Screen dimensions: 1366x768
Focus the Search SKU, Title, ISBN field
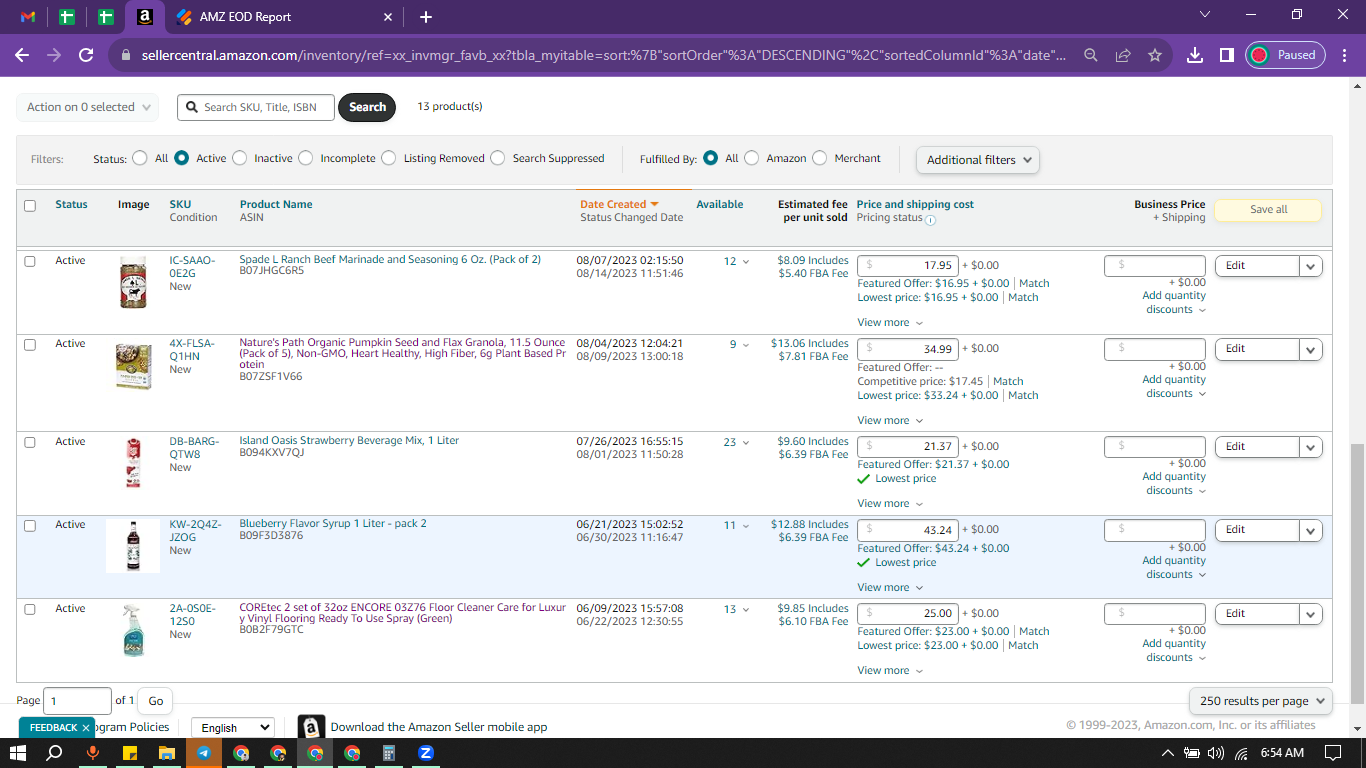click(x=256, y=107)
